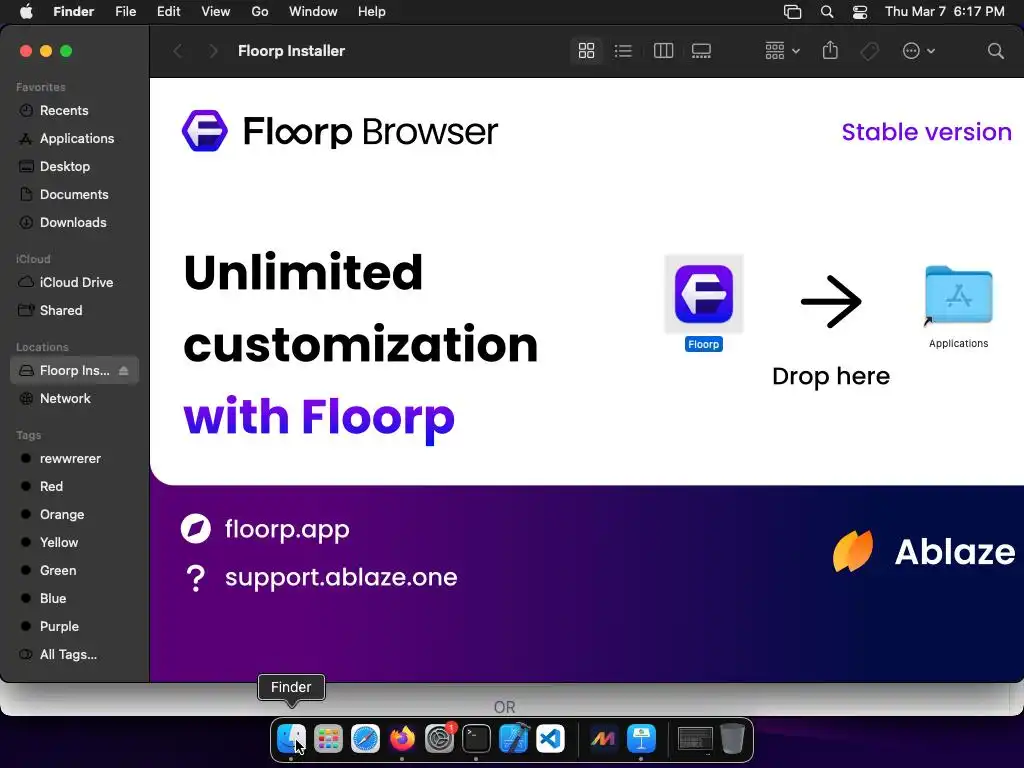
Task: Go back with the left chevron
Action: (178, 51)
